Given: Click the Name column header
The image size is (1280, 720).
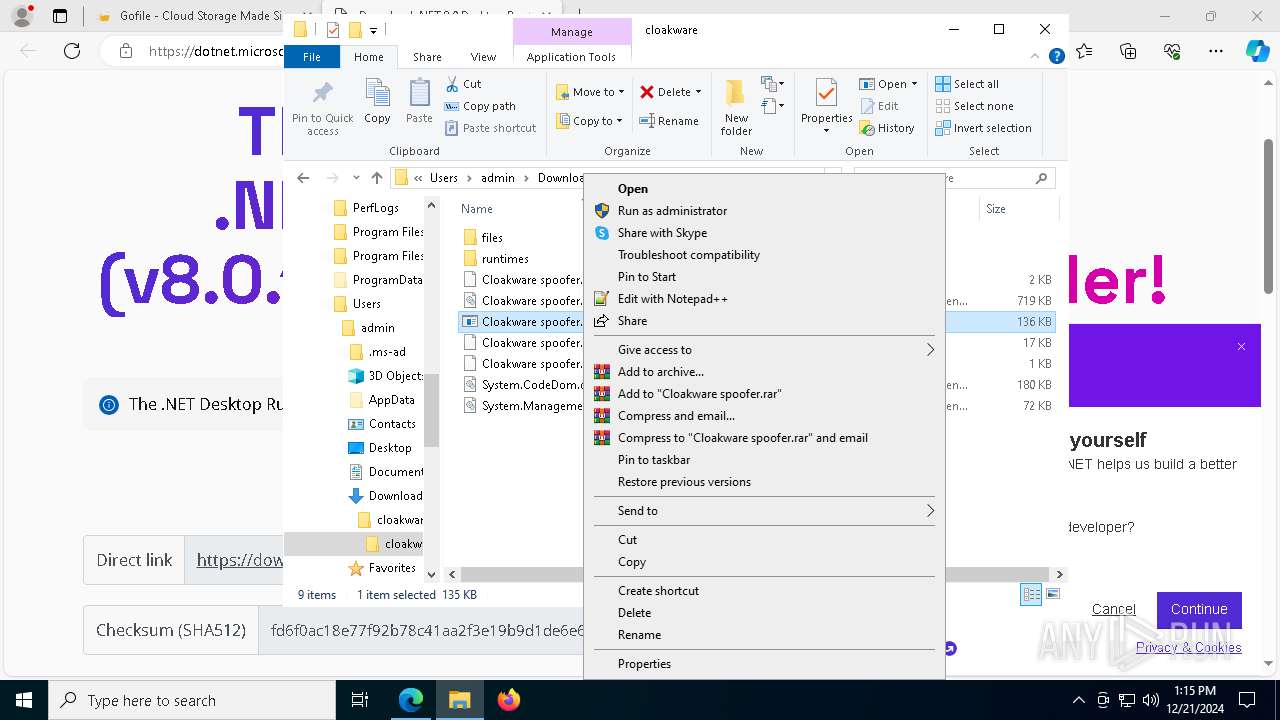Looking at the screenshot, I should click(477, 209).
